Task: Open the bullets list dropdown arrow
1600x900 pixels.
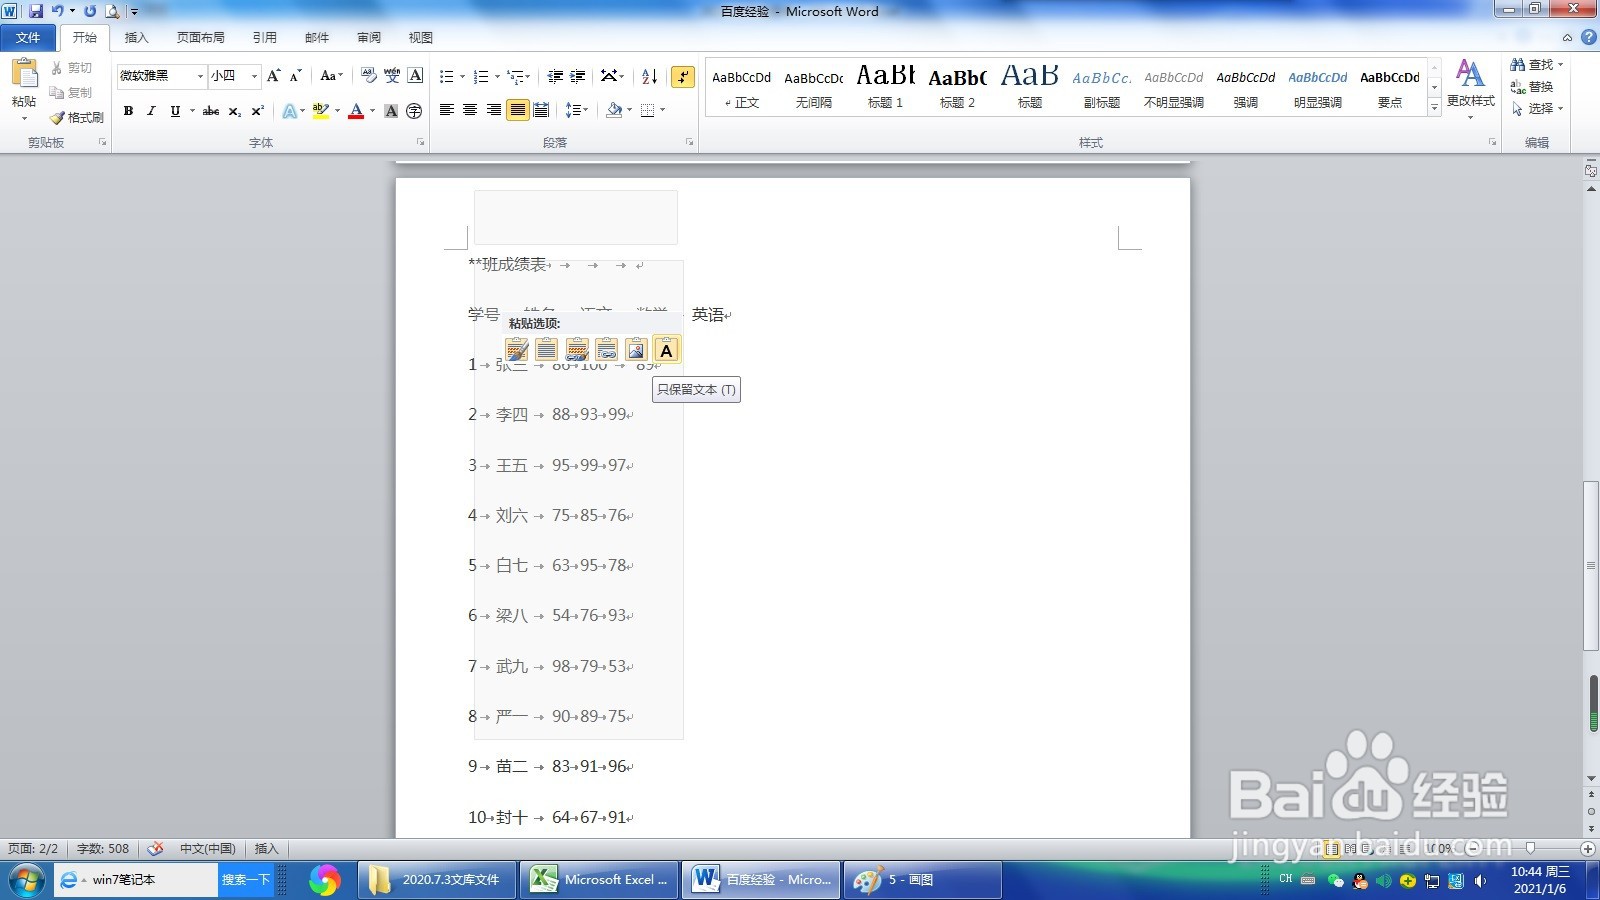Action: [462, 77]
